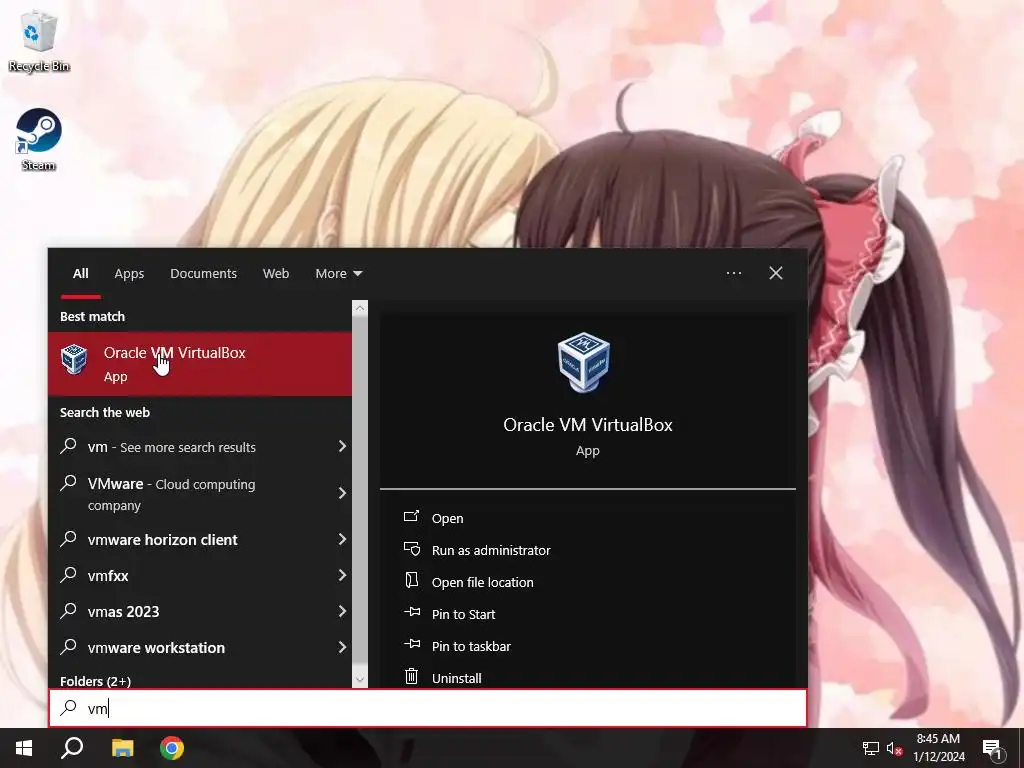Expand the vmfxx suggestion arrow
1024x768 pixels.
coord(342,575)
